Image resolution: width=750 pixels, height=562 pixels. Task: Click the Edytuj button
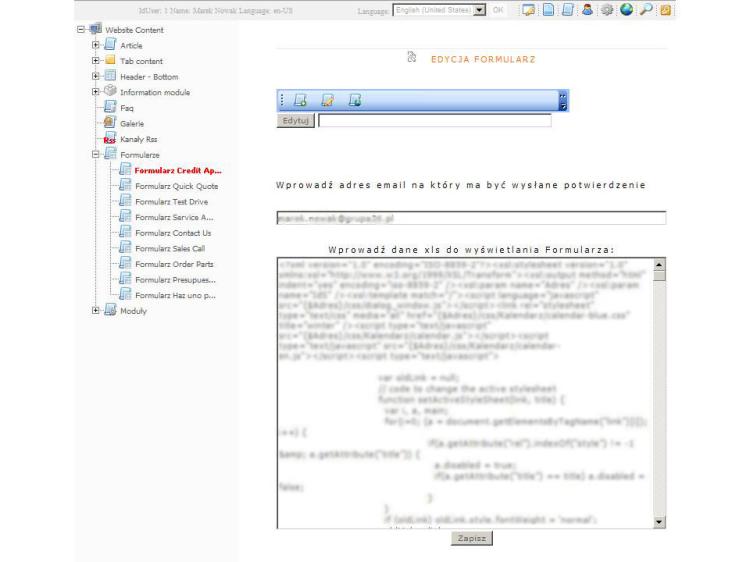click(296, 121)
